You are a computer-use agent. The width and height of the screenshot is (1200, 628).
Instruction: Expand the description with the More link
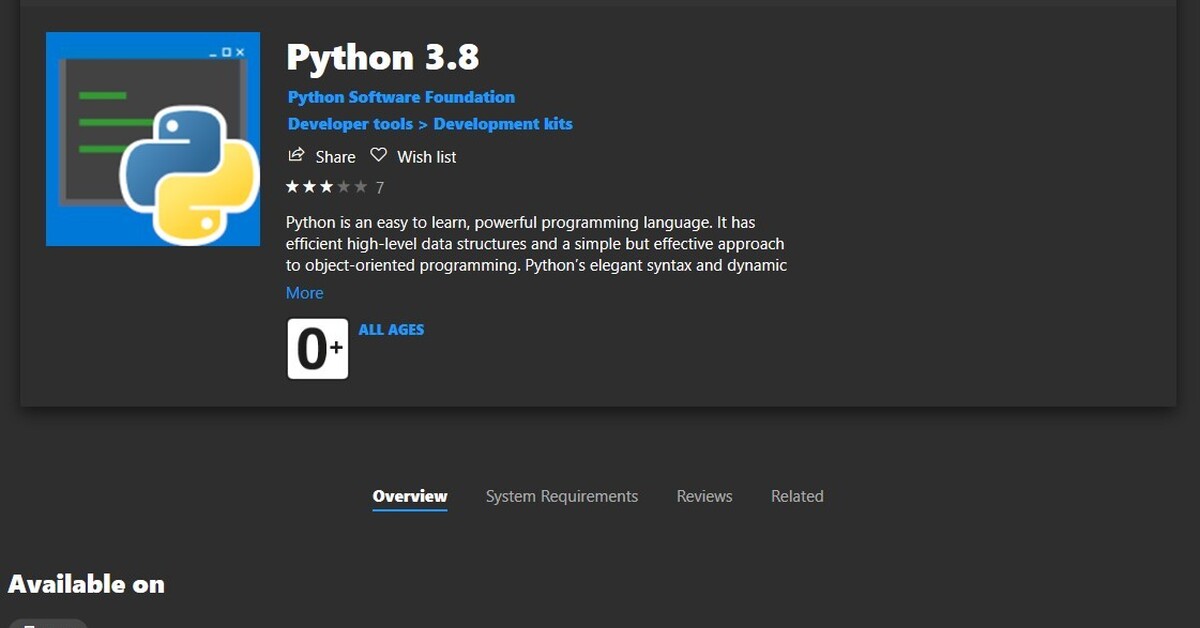pos(304,293)
